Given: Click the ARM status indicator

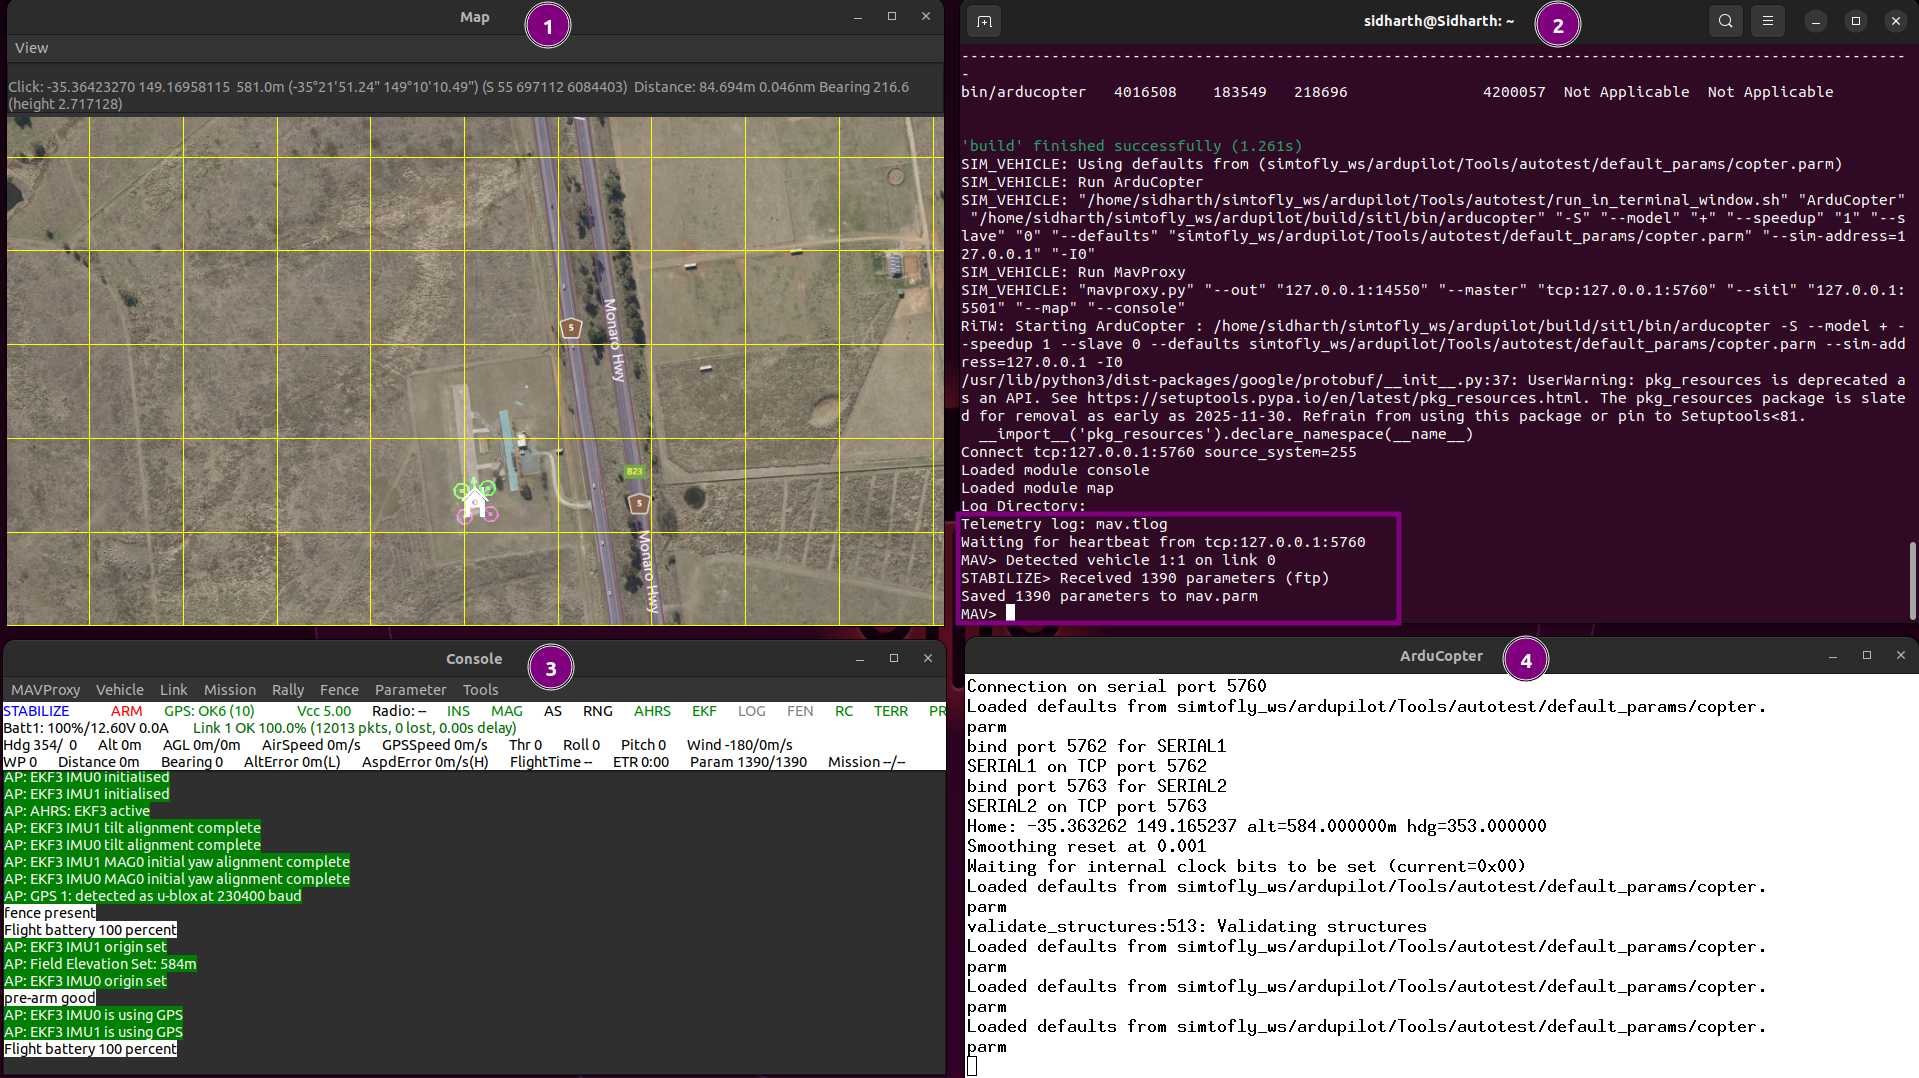Looking at the screenshot, I should pyautogui.click(x=126, y=711).
